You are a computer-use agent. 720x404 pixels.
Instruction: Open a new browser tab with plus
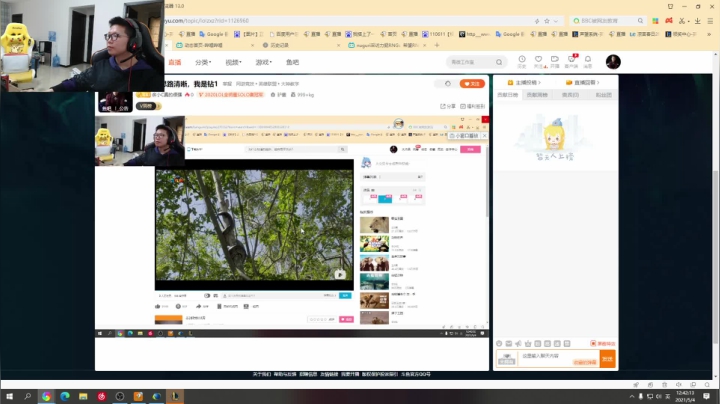[x=437, y=45]
